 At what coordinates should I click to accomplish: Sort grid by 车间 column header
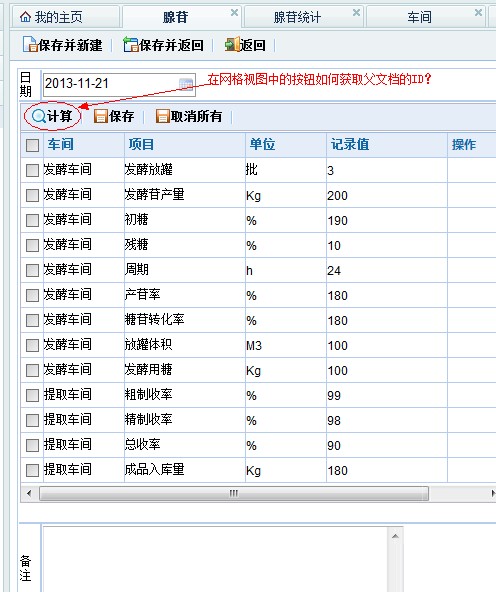coord(60,145)
